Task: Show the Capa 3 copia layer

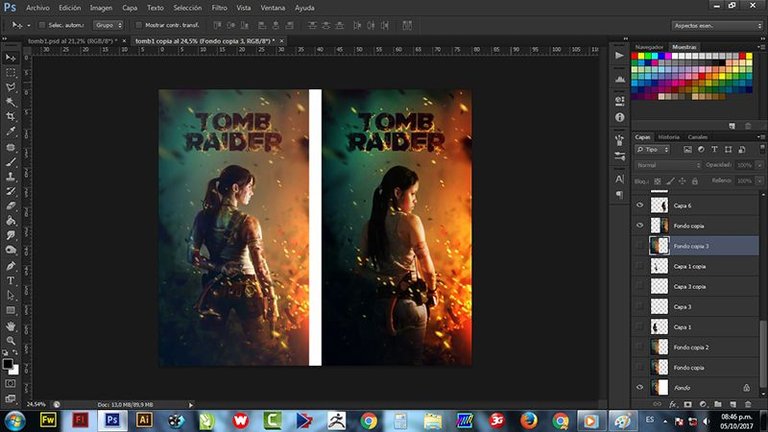Action: coord(640,287)
